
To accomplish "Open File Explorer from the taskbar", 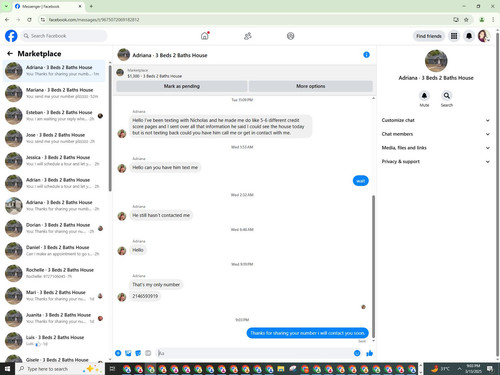I will [x=281, y=369].
